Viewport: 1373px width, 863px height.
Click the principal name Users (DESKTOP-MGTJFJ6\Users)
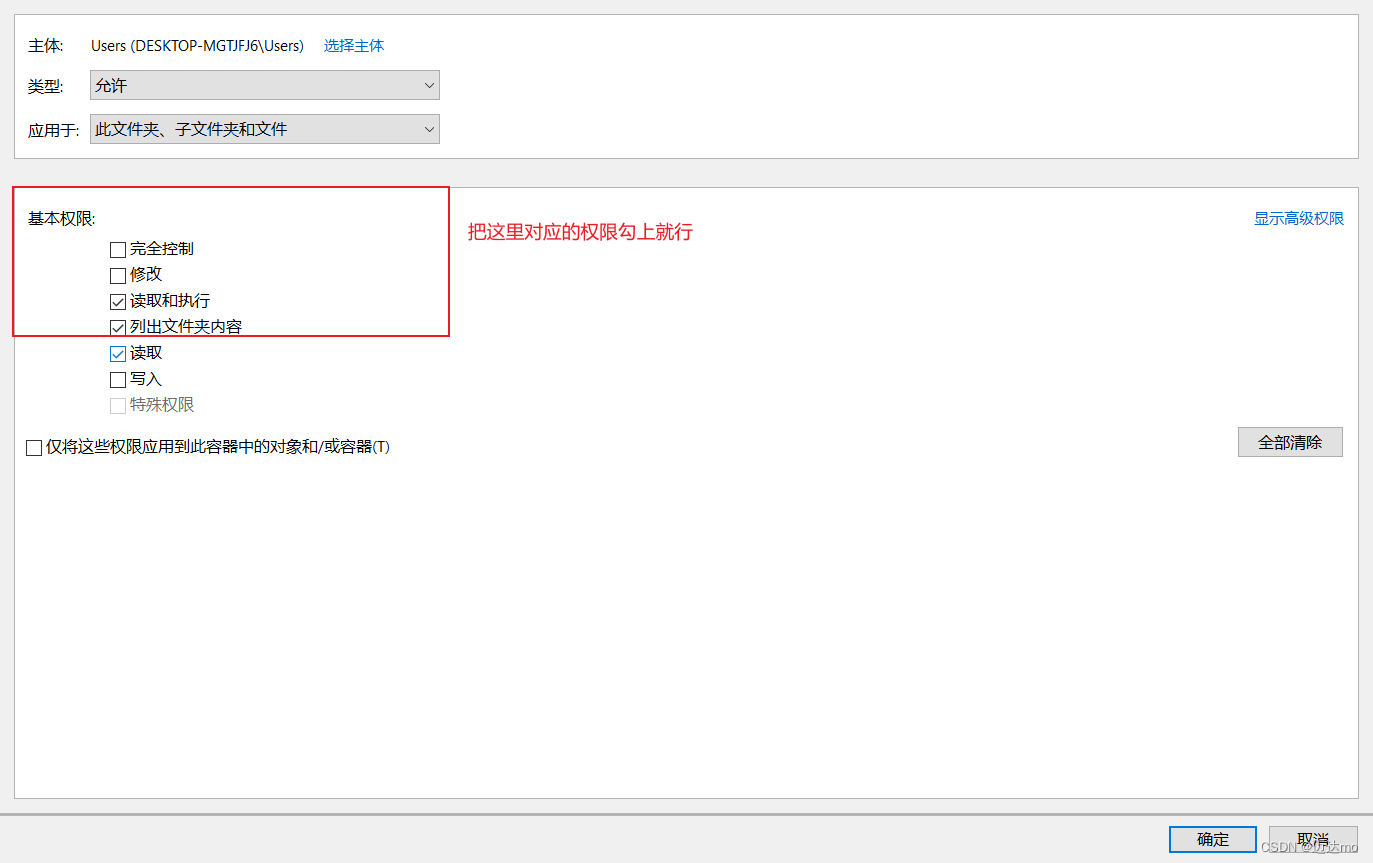pyautogui.click(x=197, y=46)
